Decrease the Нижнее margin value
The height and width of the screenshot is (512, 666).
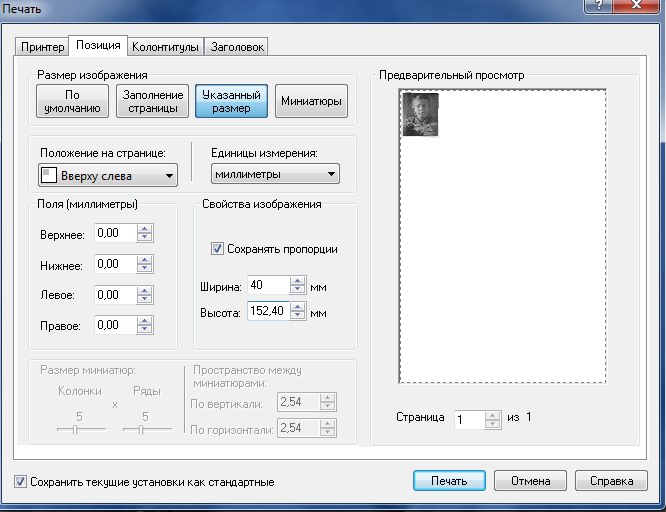(x=144, y=269)
